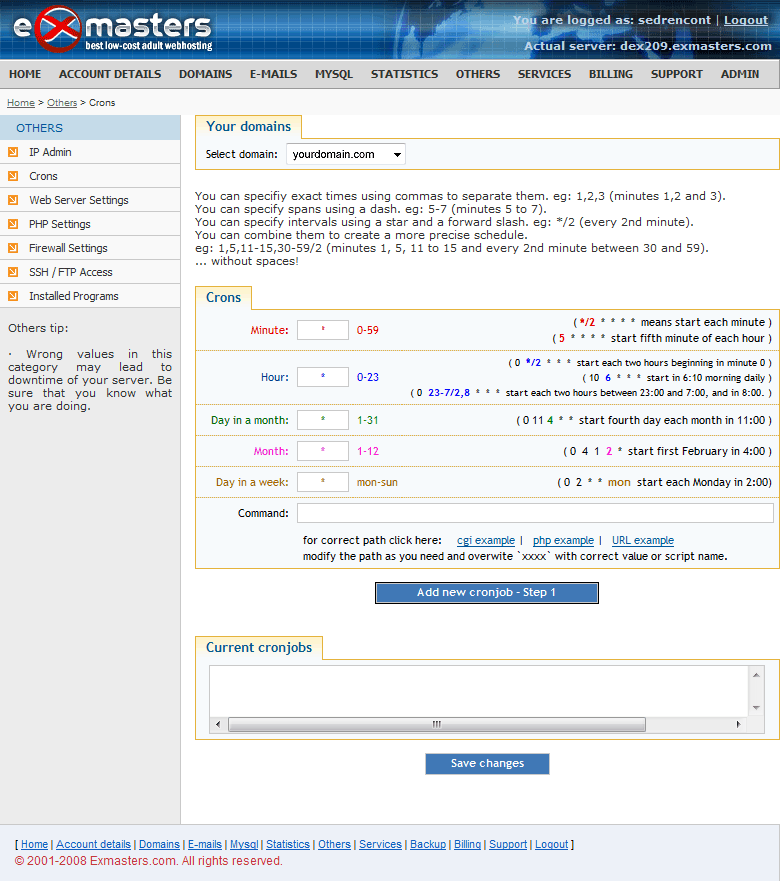Open footer Support link
The width and height of the screenshot is (780, 881).
pos(508,844)
